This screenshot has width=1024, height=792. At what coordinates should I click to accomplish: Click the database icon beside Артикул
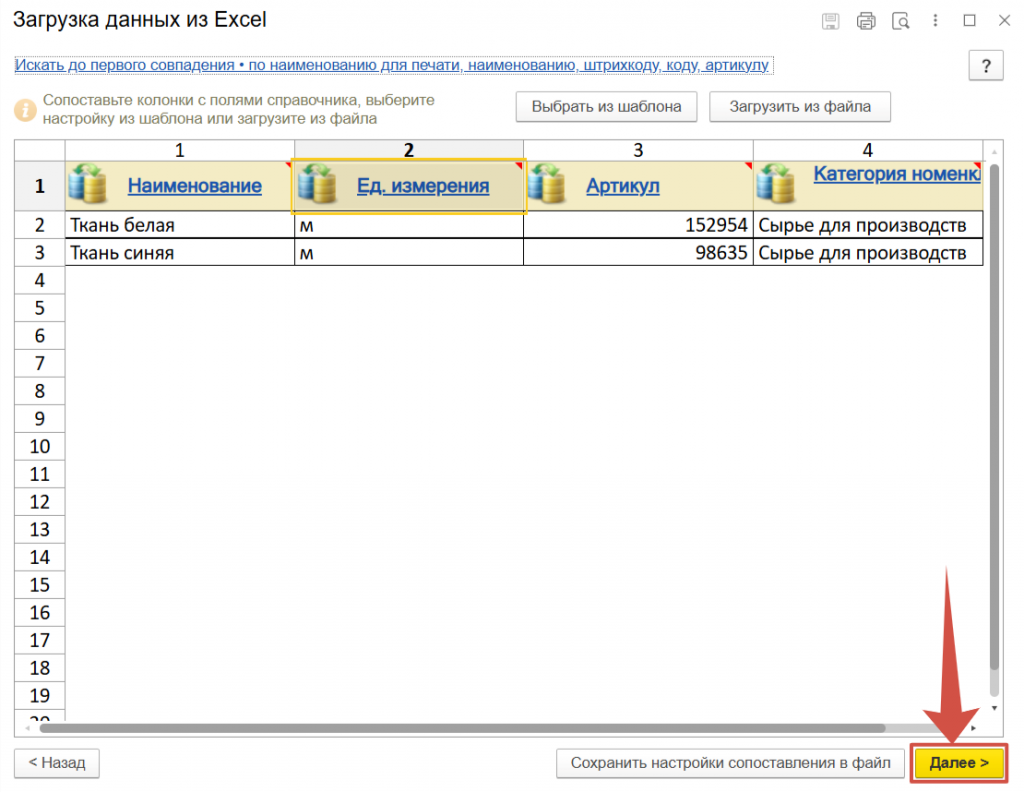(x=548, y=185)
